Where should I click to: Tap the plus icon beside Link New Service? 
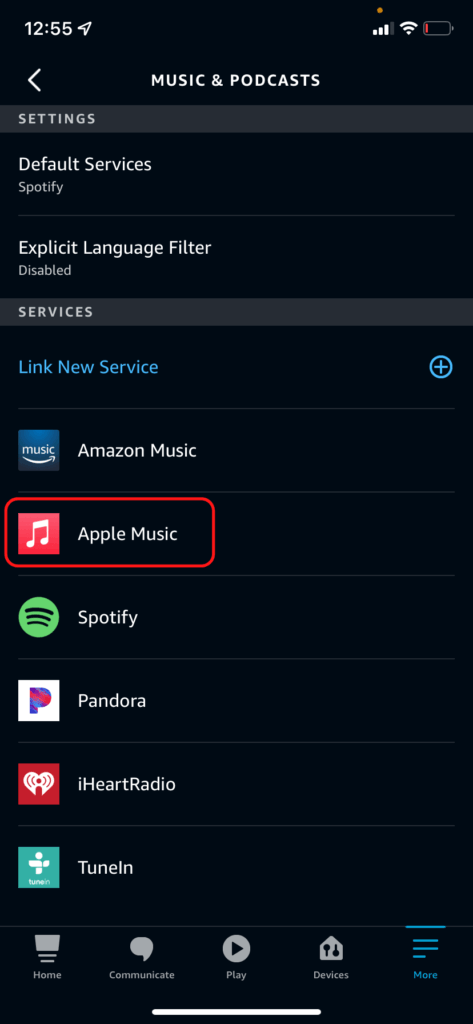(x=441, y=367)
